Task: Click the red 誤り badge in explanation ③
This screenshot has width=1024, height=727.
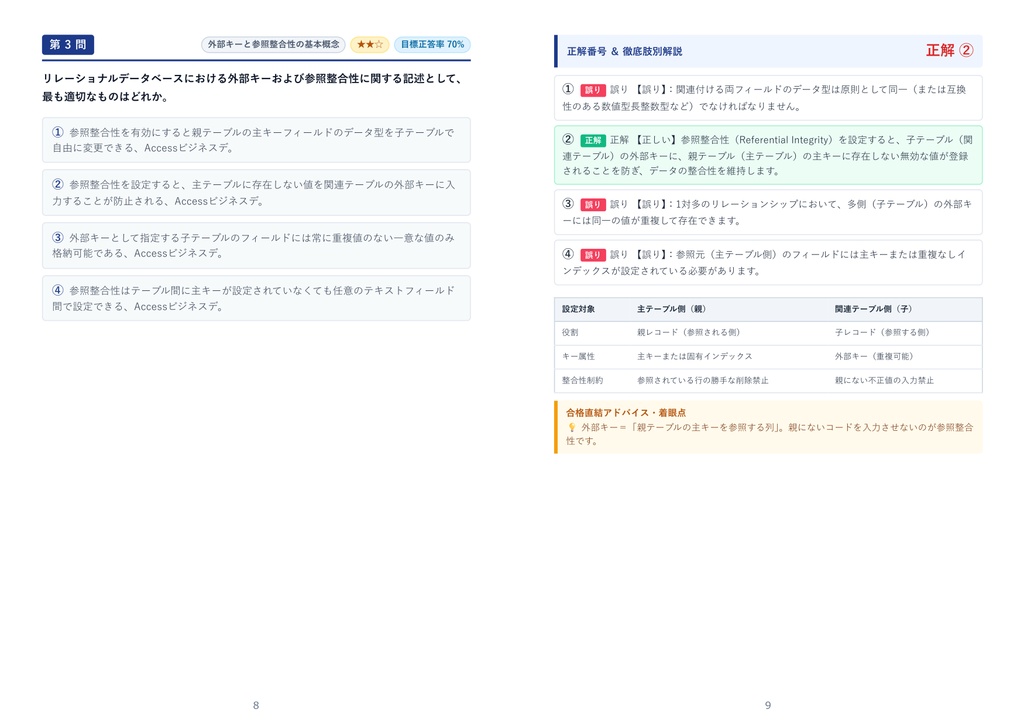Action: [593, 204]
